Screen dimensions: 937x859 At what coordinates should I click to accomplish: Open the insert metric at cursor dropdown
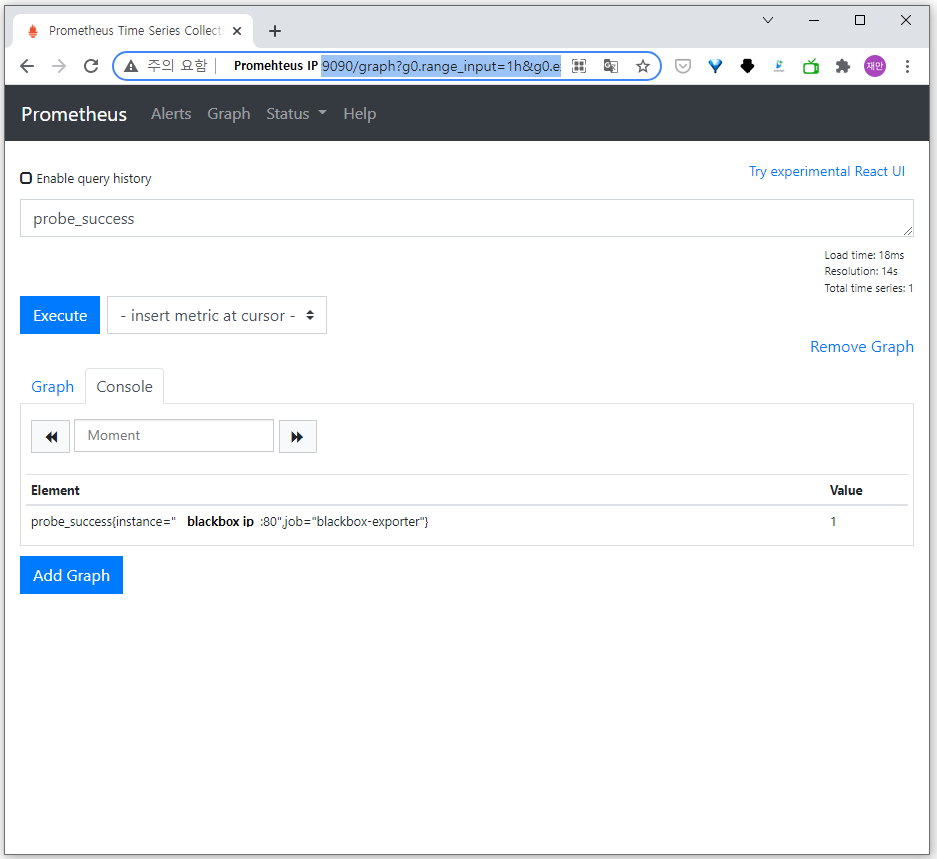[217, 315]
